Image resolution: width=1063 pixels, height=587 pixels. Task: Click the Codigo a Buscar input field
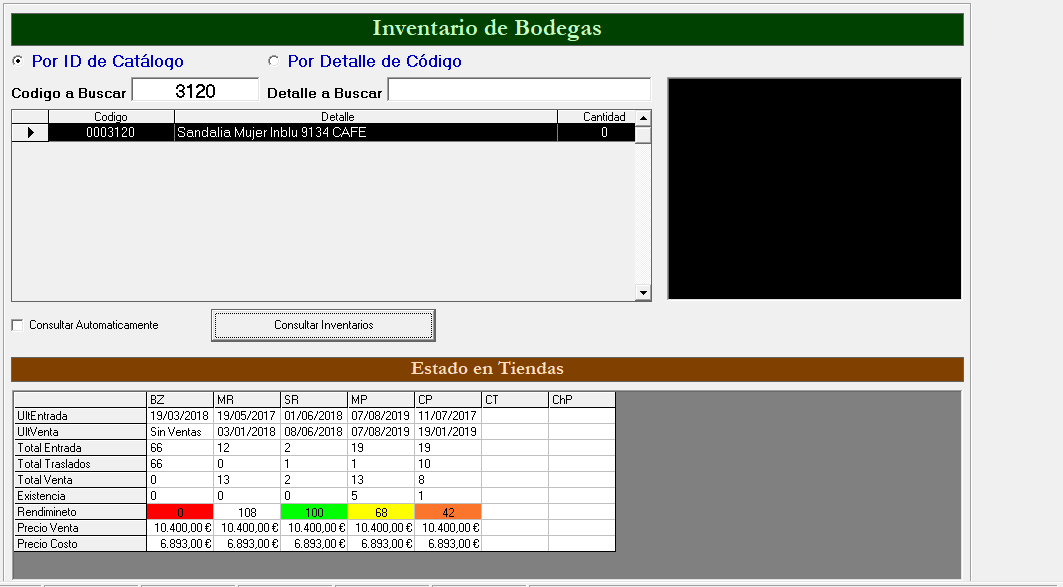pyautogui.click(x=195, y=91)
